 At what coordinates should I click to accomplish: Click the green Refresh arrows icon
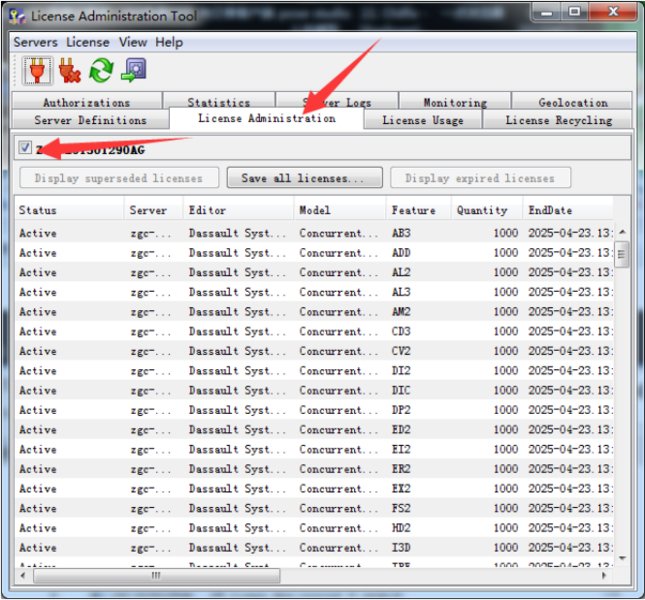click(x=101, y=70)
